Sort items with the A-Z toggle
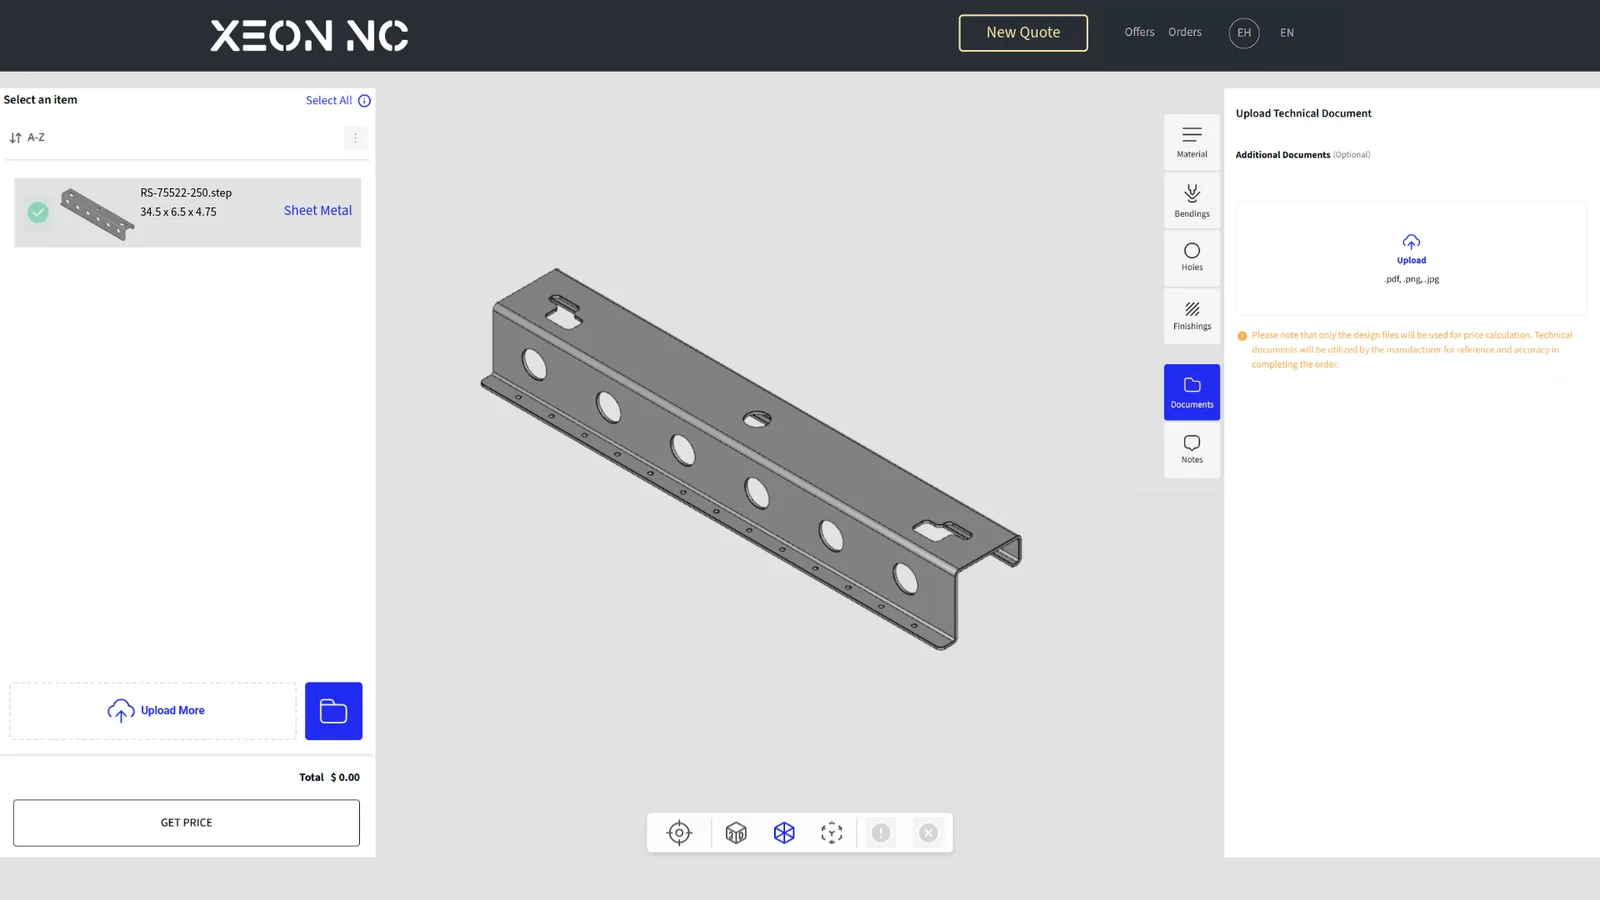The height and width of the screenshot is (900, 1600). click(x=27, y=138)
